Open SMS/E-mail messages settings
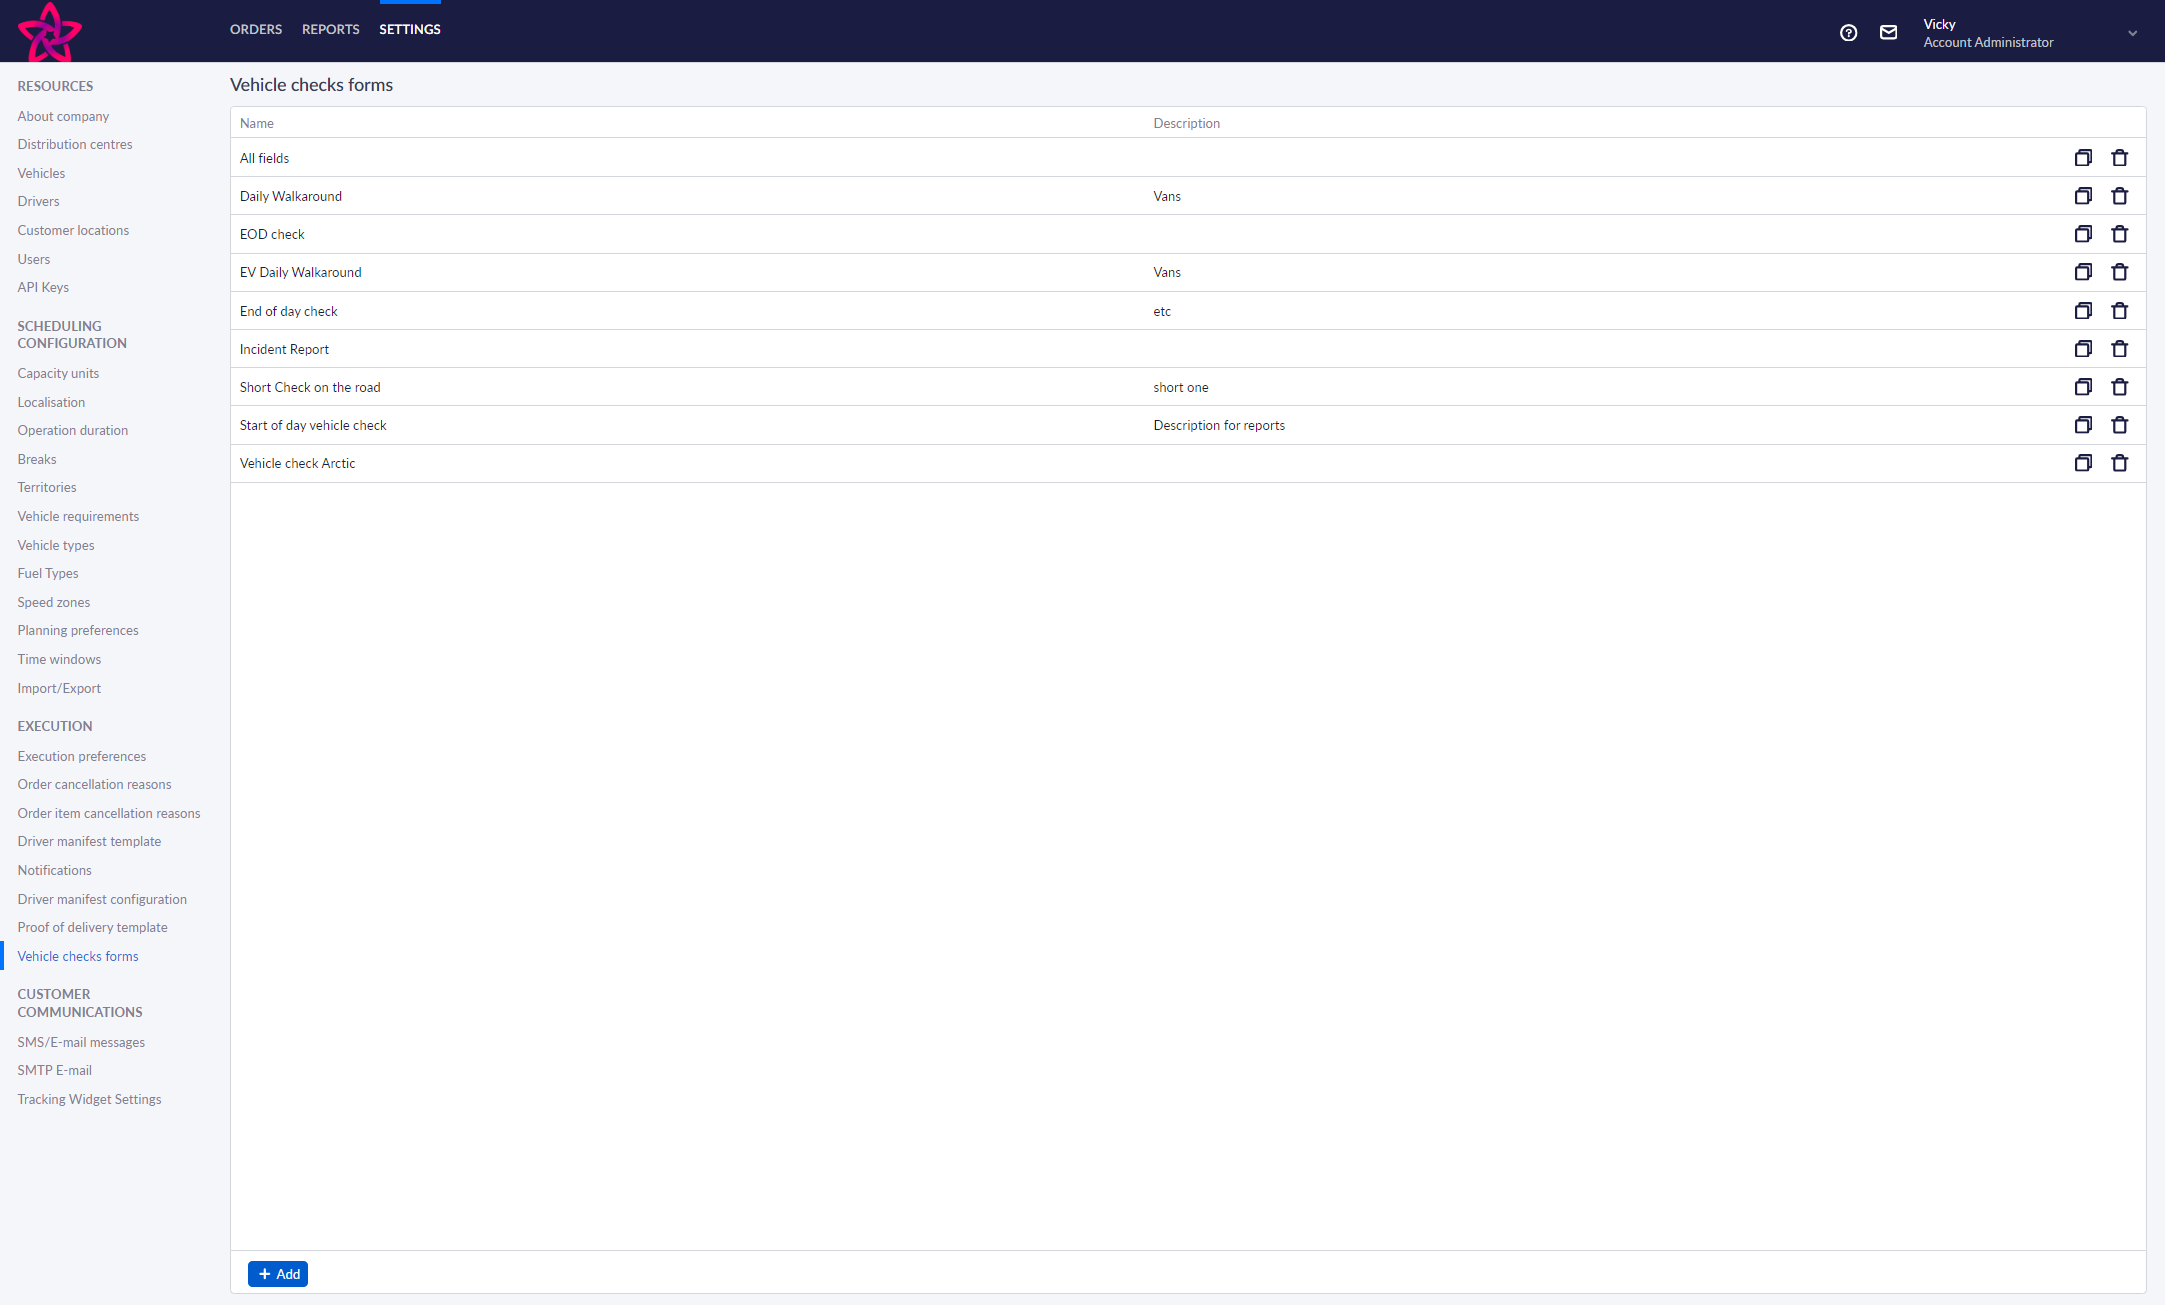Screen dimensions: 2165x1305 (81, 1042)
